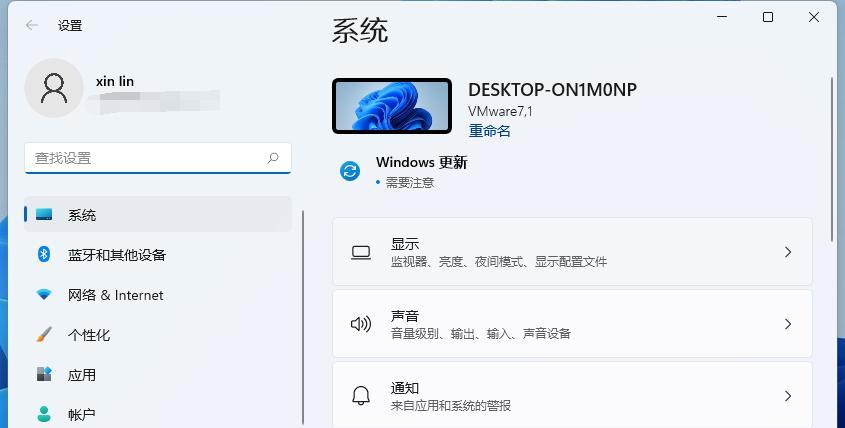This screenshot has height=428, width=845.
Task: Open the xin lin profile avatar
Action: point(54,88)
